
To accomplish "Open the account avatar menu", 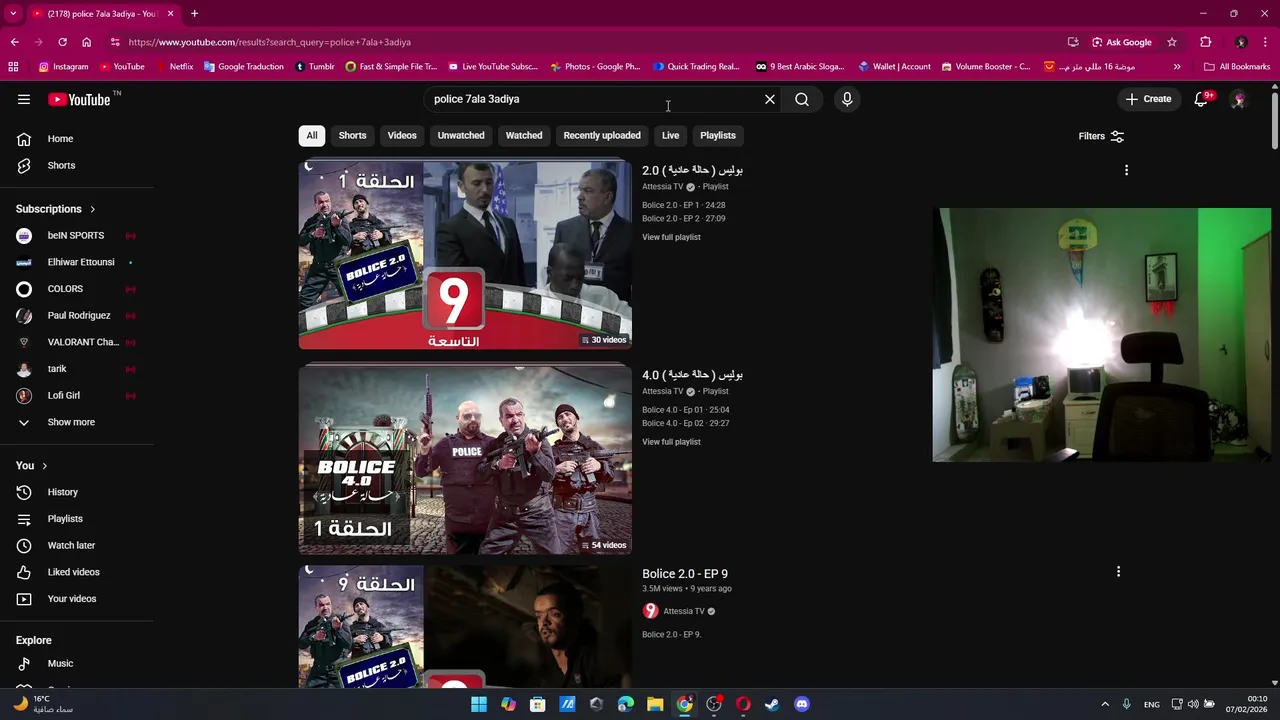I will 1238,99.
